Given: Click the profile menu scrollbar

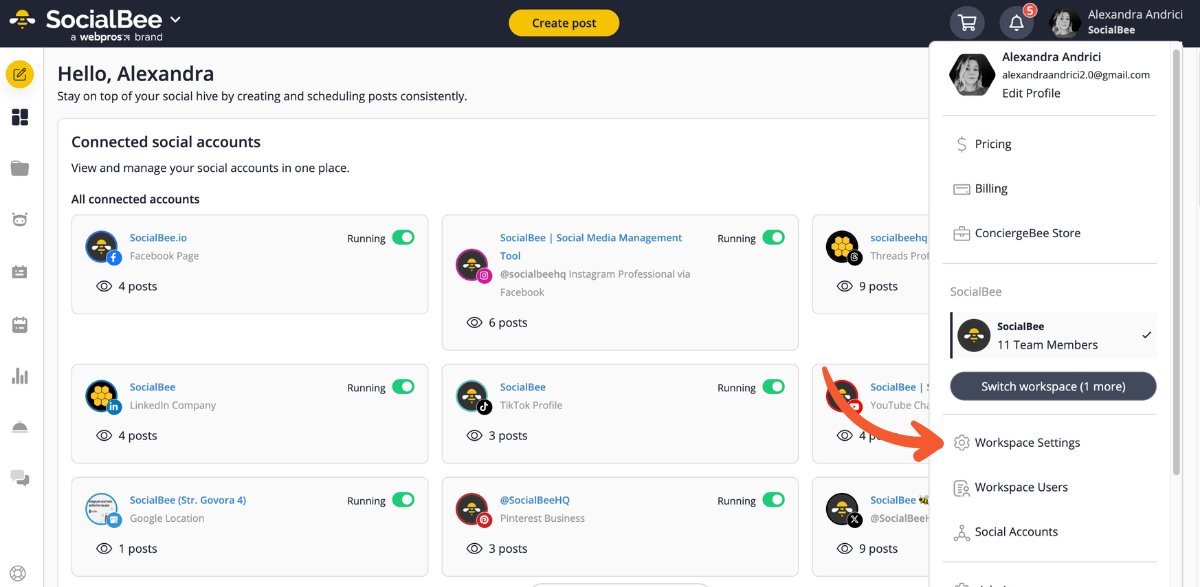Looking at the screenshot, I should pyautogui.click(x=1177, y=260).
